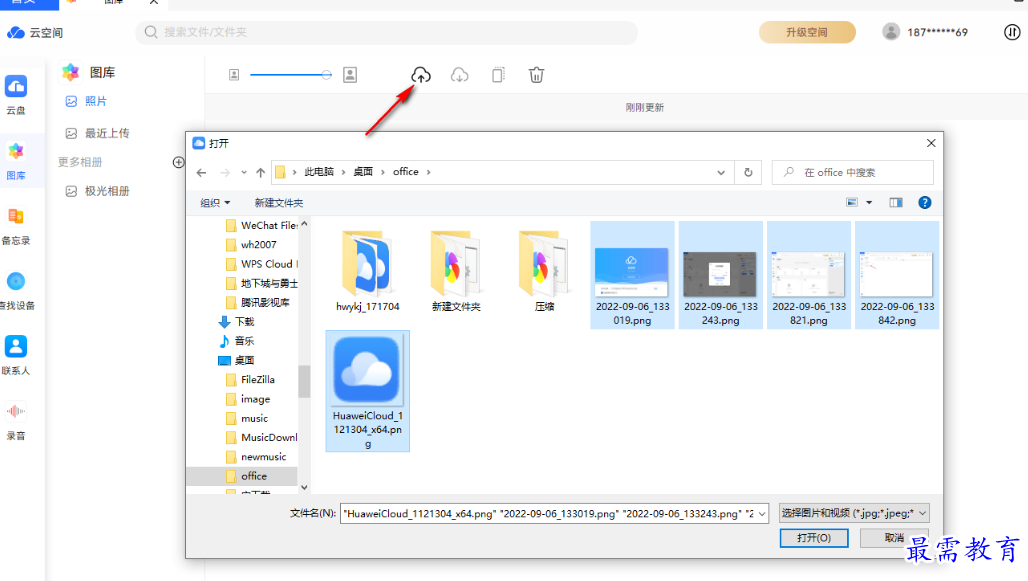Add a new album with plus icon

(x=178, y=162)
